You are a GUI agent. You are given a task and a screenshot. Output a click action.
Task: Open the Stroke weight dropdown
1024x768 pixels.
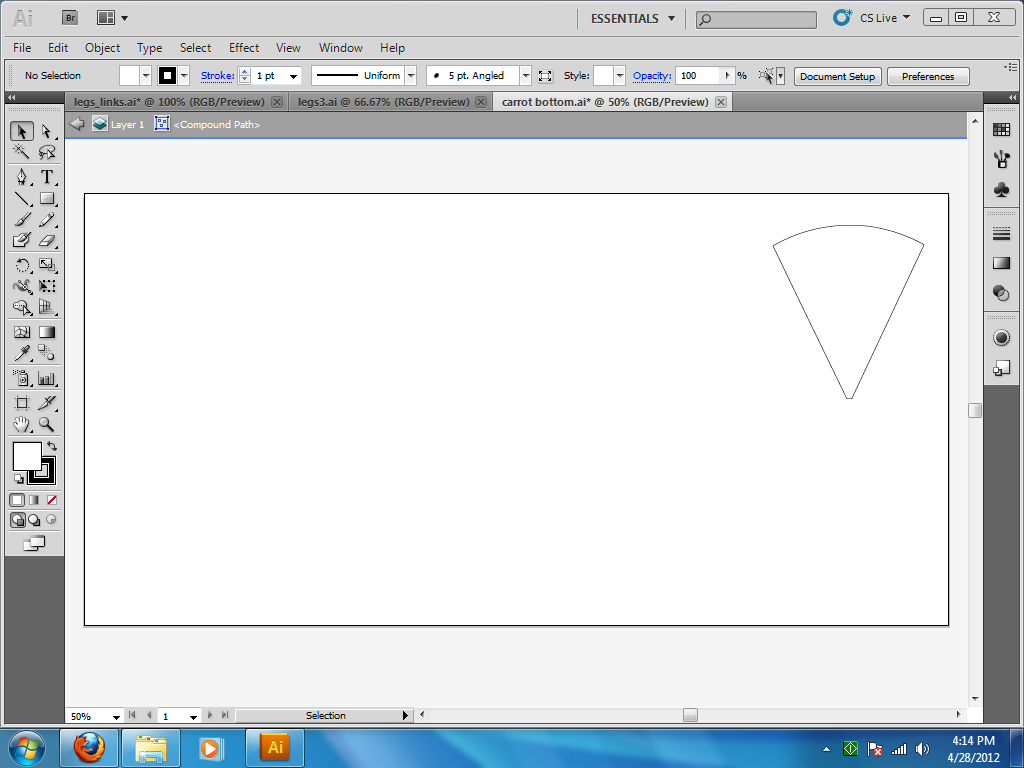click(293, 76)
